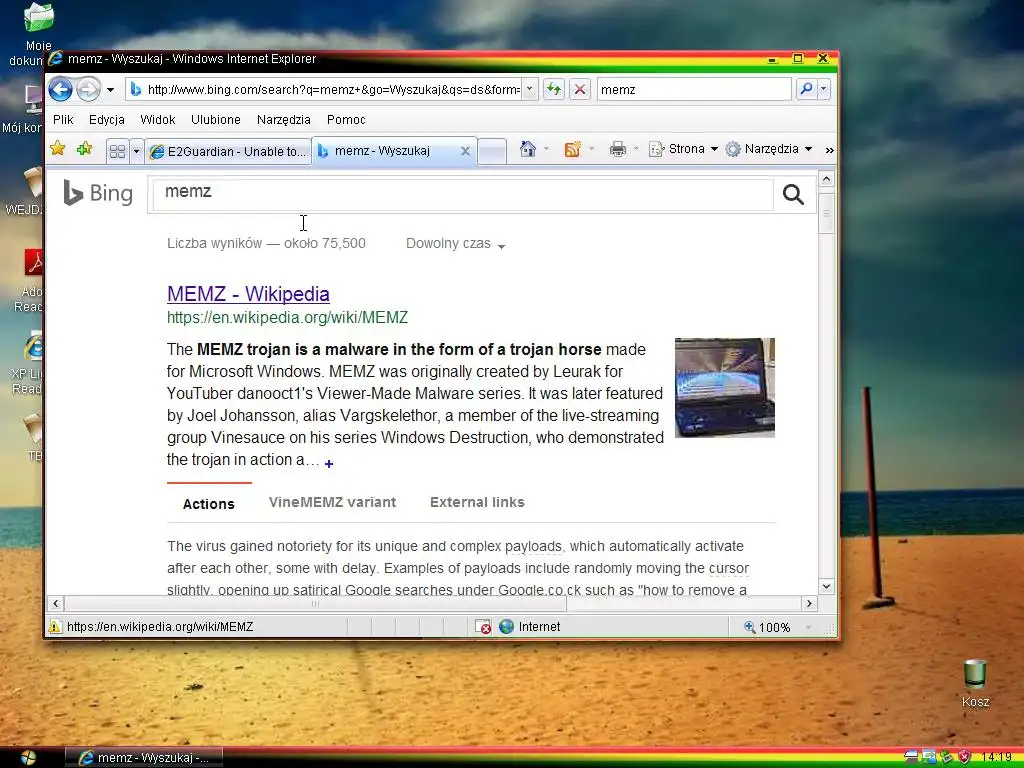Open the zoom level dropdown arrow
1024x768 pixels.
point(808,628)
